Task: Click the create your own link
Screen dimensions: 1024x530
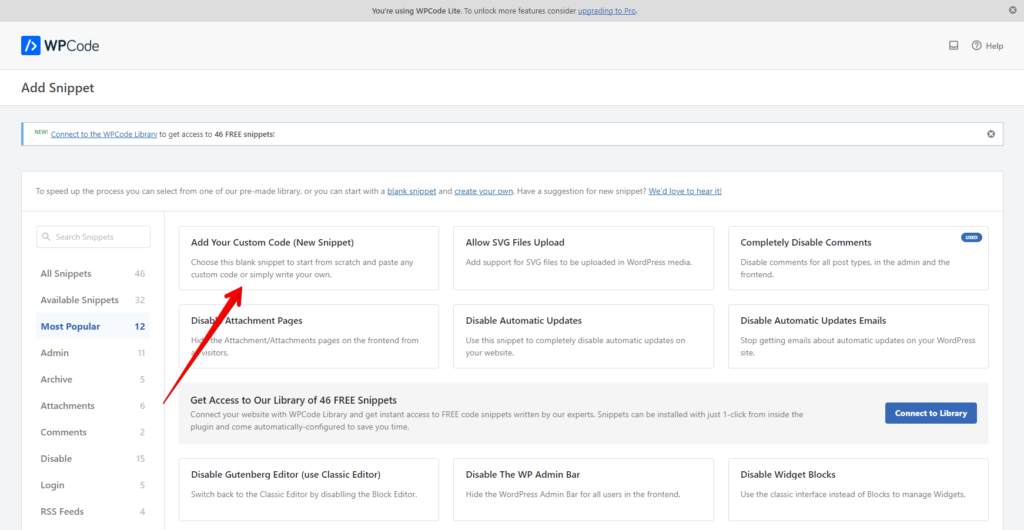Action: coord(483,191)
